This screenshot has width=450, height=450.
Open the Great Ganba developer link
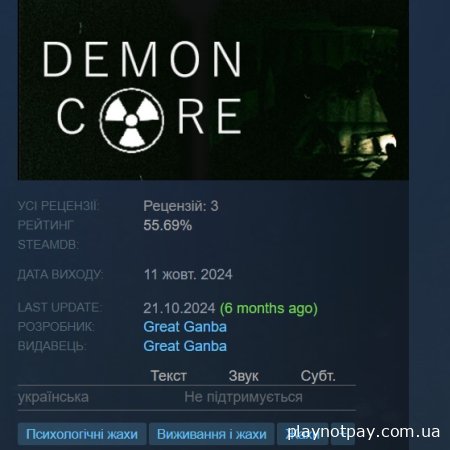click(185, 327)
